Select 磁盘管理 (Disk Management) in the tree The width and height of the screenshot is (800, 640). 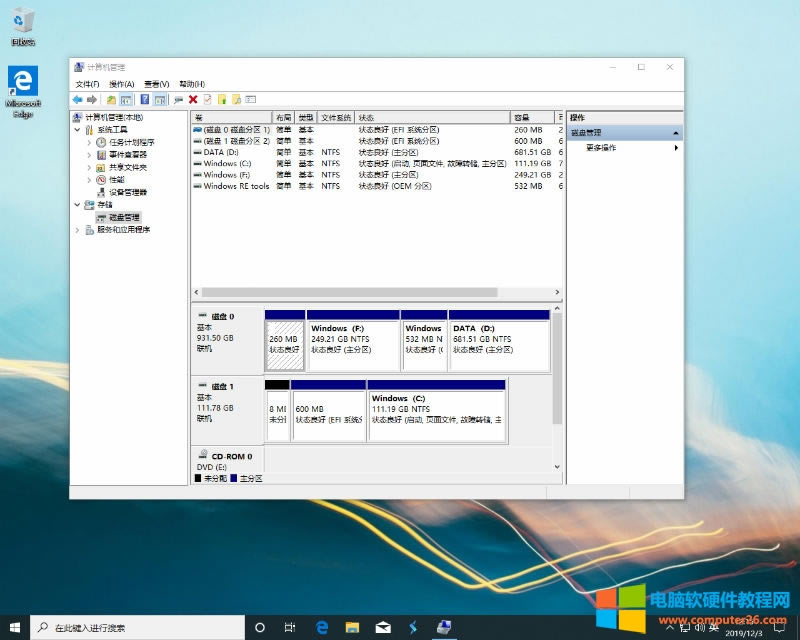pos(124,217)
